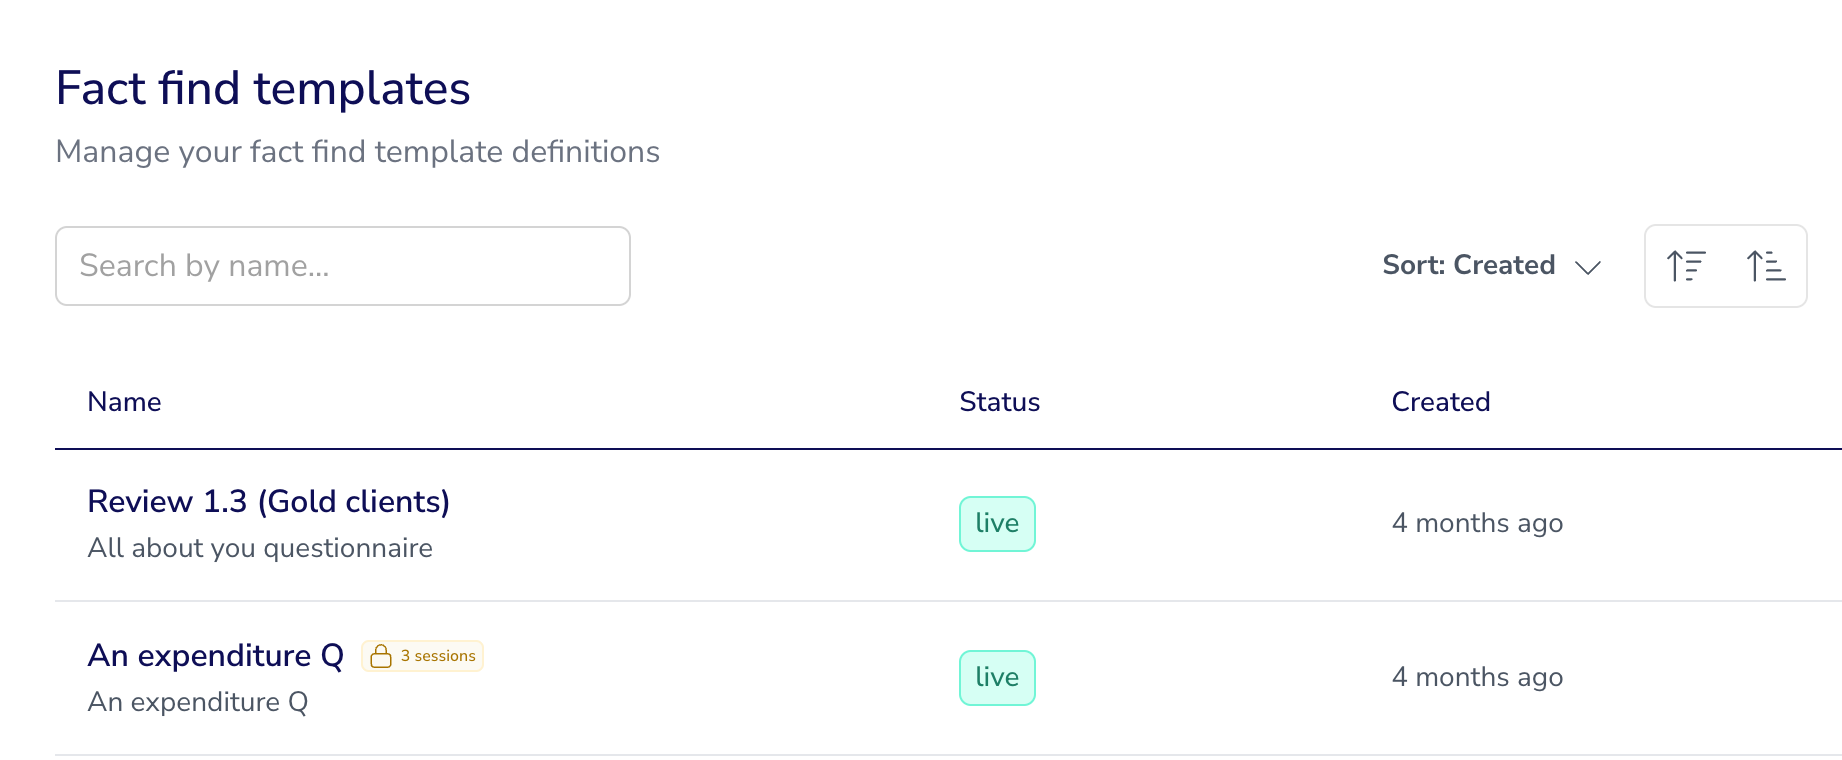Select the All about you questionnaire description
The image size is (1842, 760).
260,548
